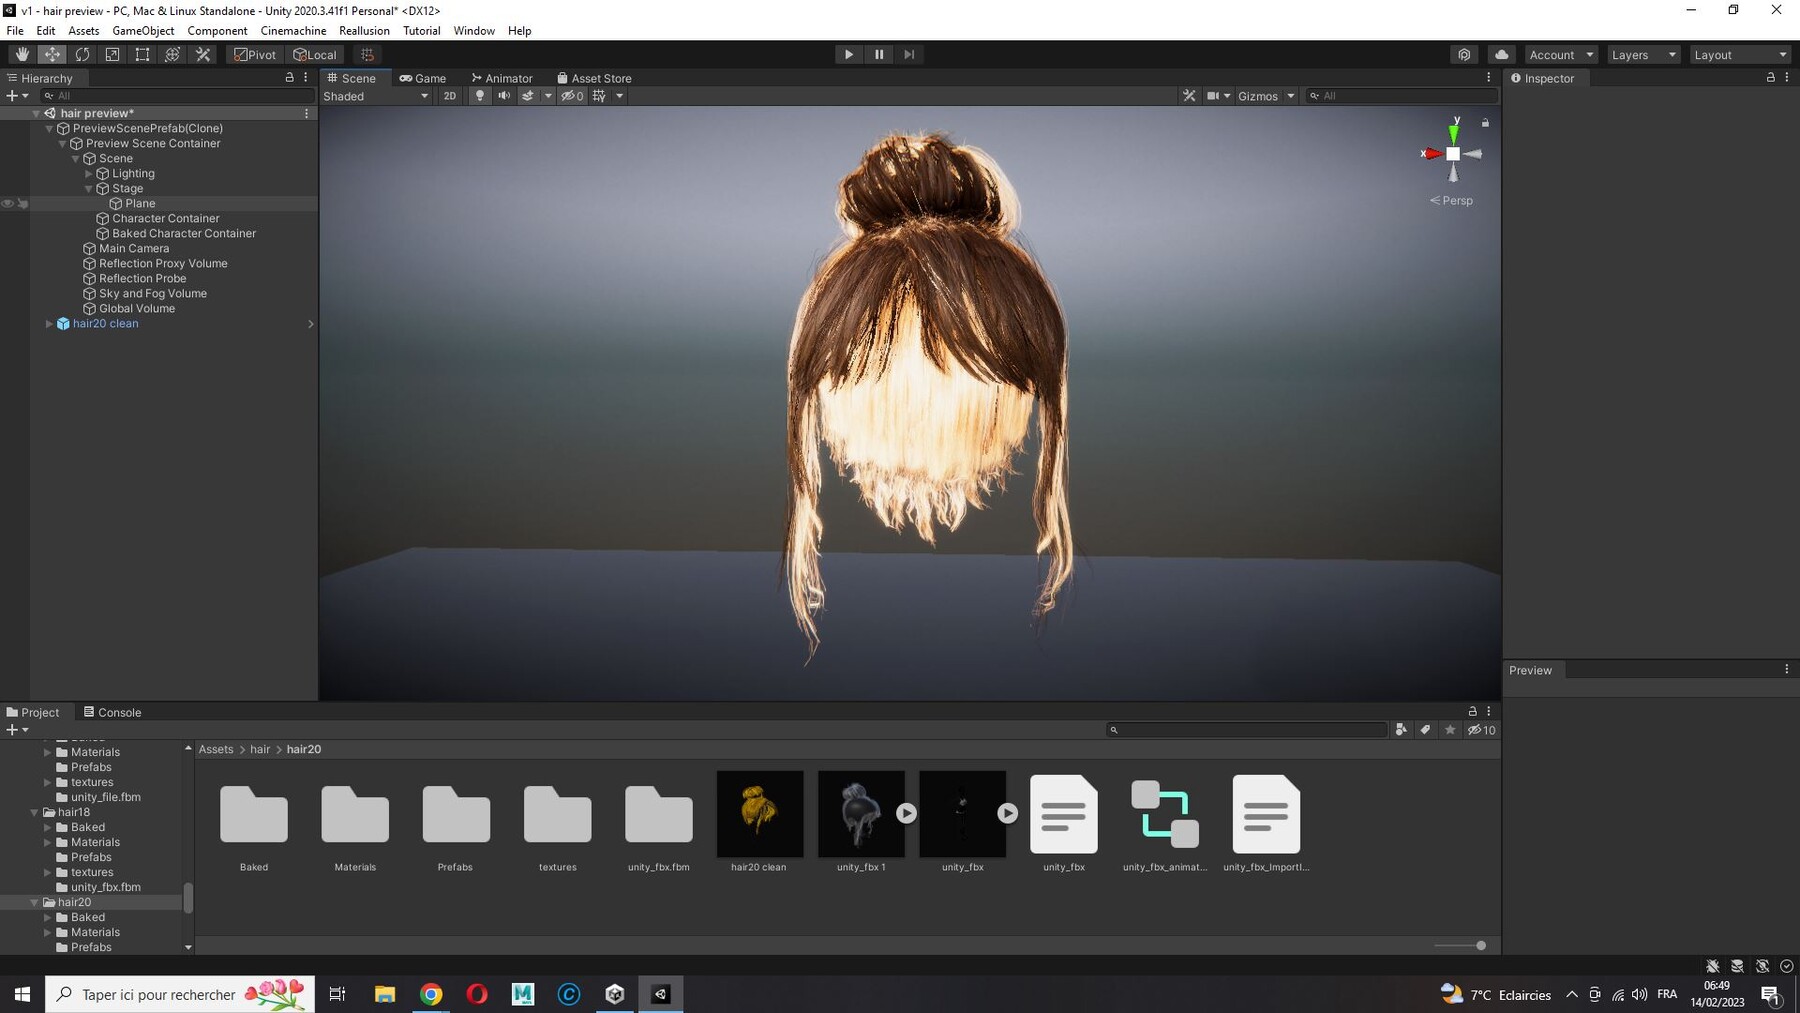
Task: Open the Account dropdown
Action: pyautogui.click(x=1561, y=55)
